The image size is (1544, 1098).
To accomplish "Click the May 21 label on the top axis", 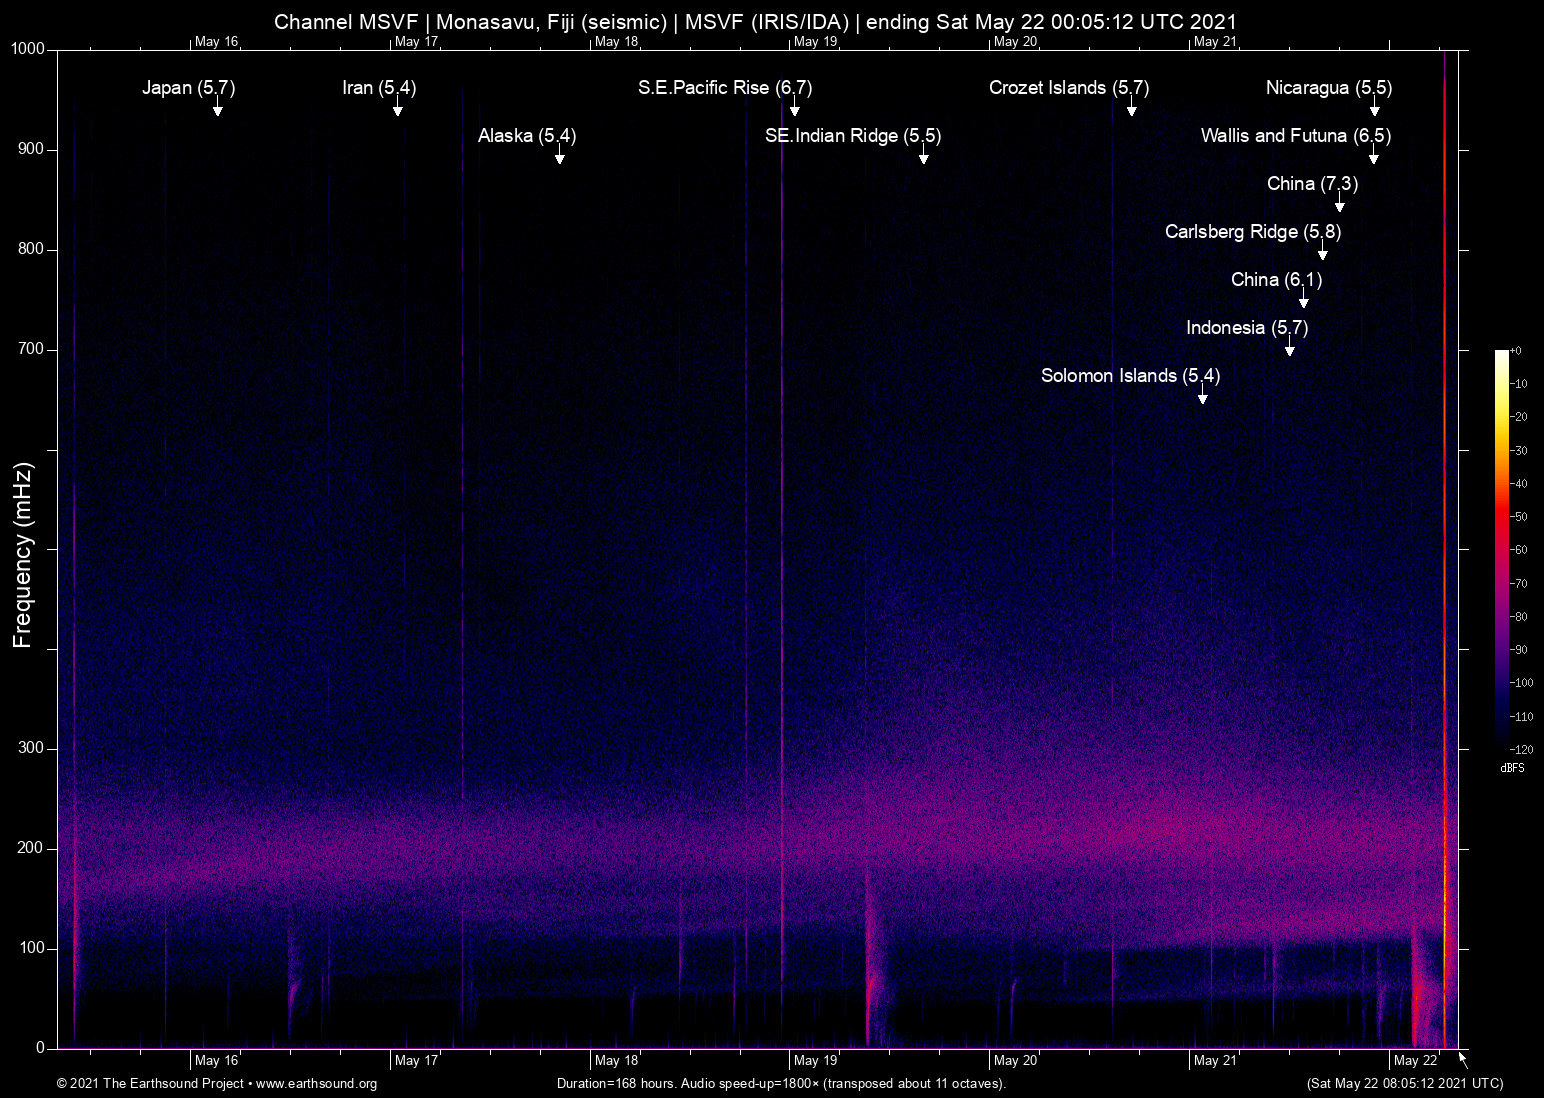I will point(1216,41).
